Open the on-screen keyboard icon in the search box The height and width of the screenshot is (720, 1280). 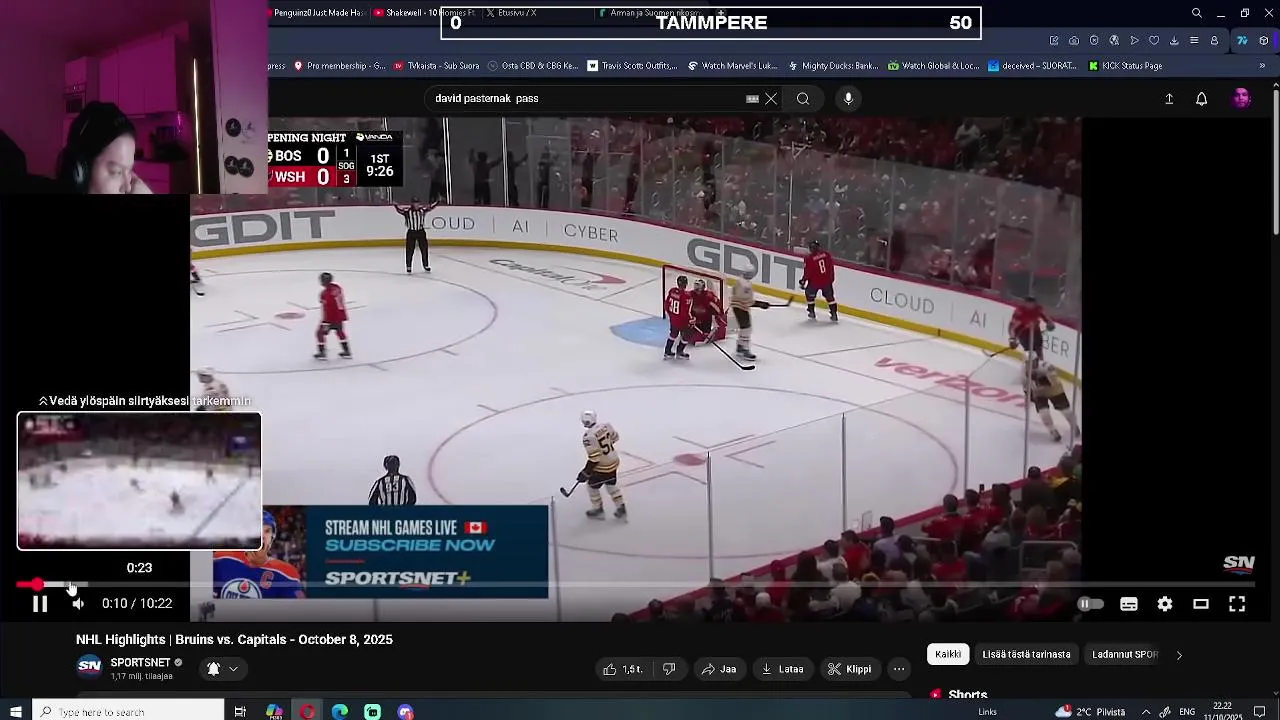pyautogui.click(x=752, y=99)
